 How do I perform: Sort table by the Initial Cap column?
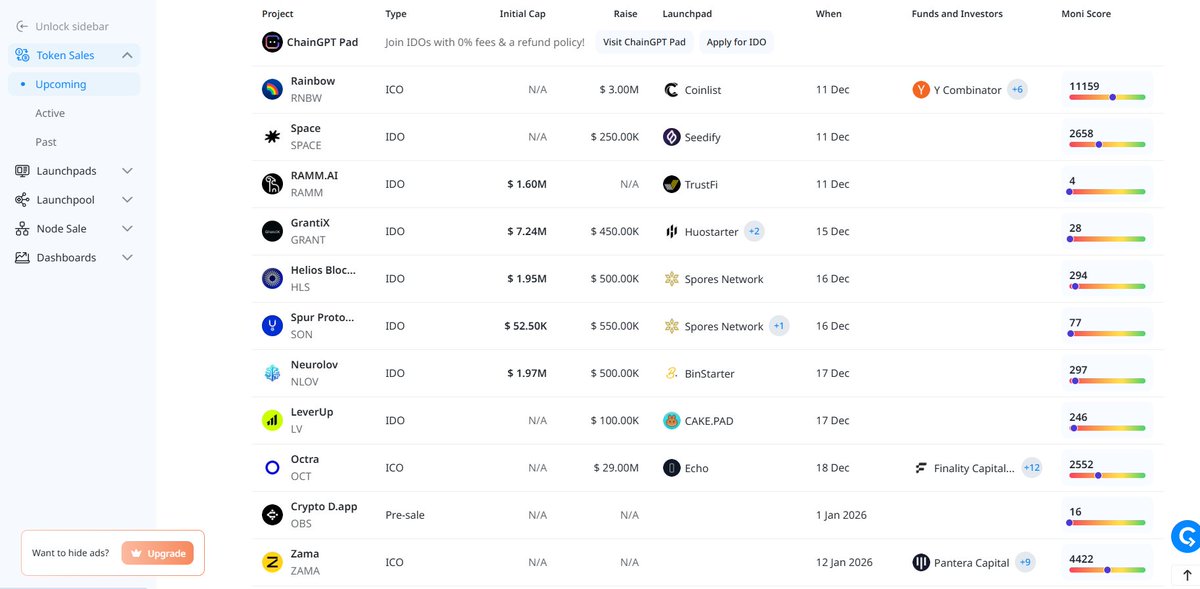tap(523, 14)
